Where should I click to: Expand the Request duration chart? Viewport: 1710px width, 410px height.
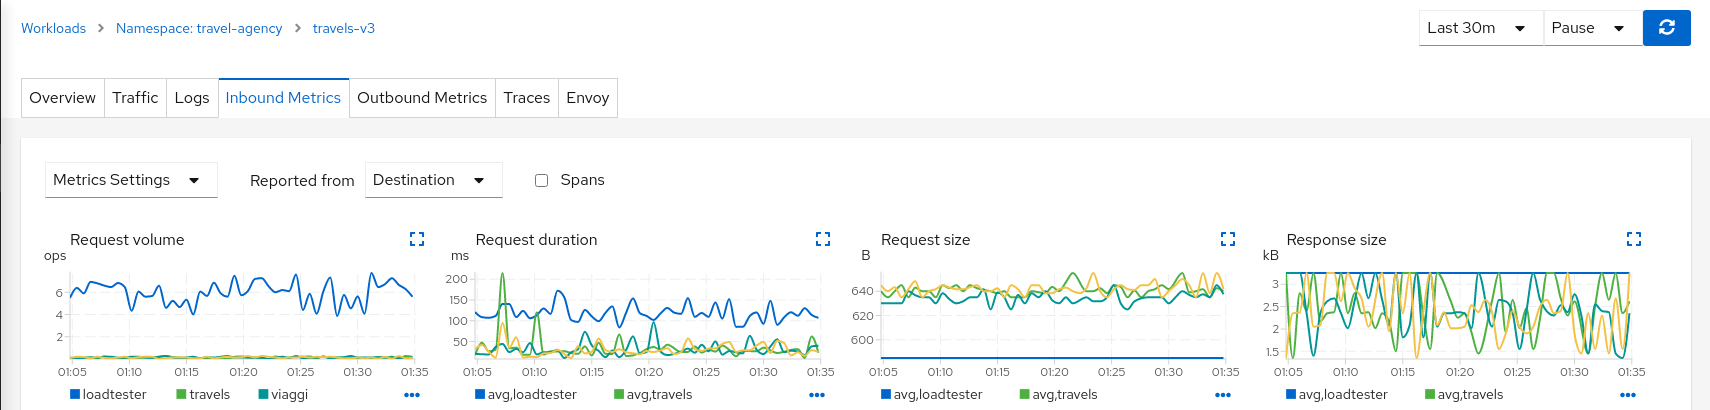point(823,239)
